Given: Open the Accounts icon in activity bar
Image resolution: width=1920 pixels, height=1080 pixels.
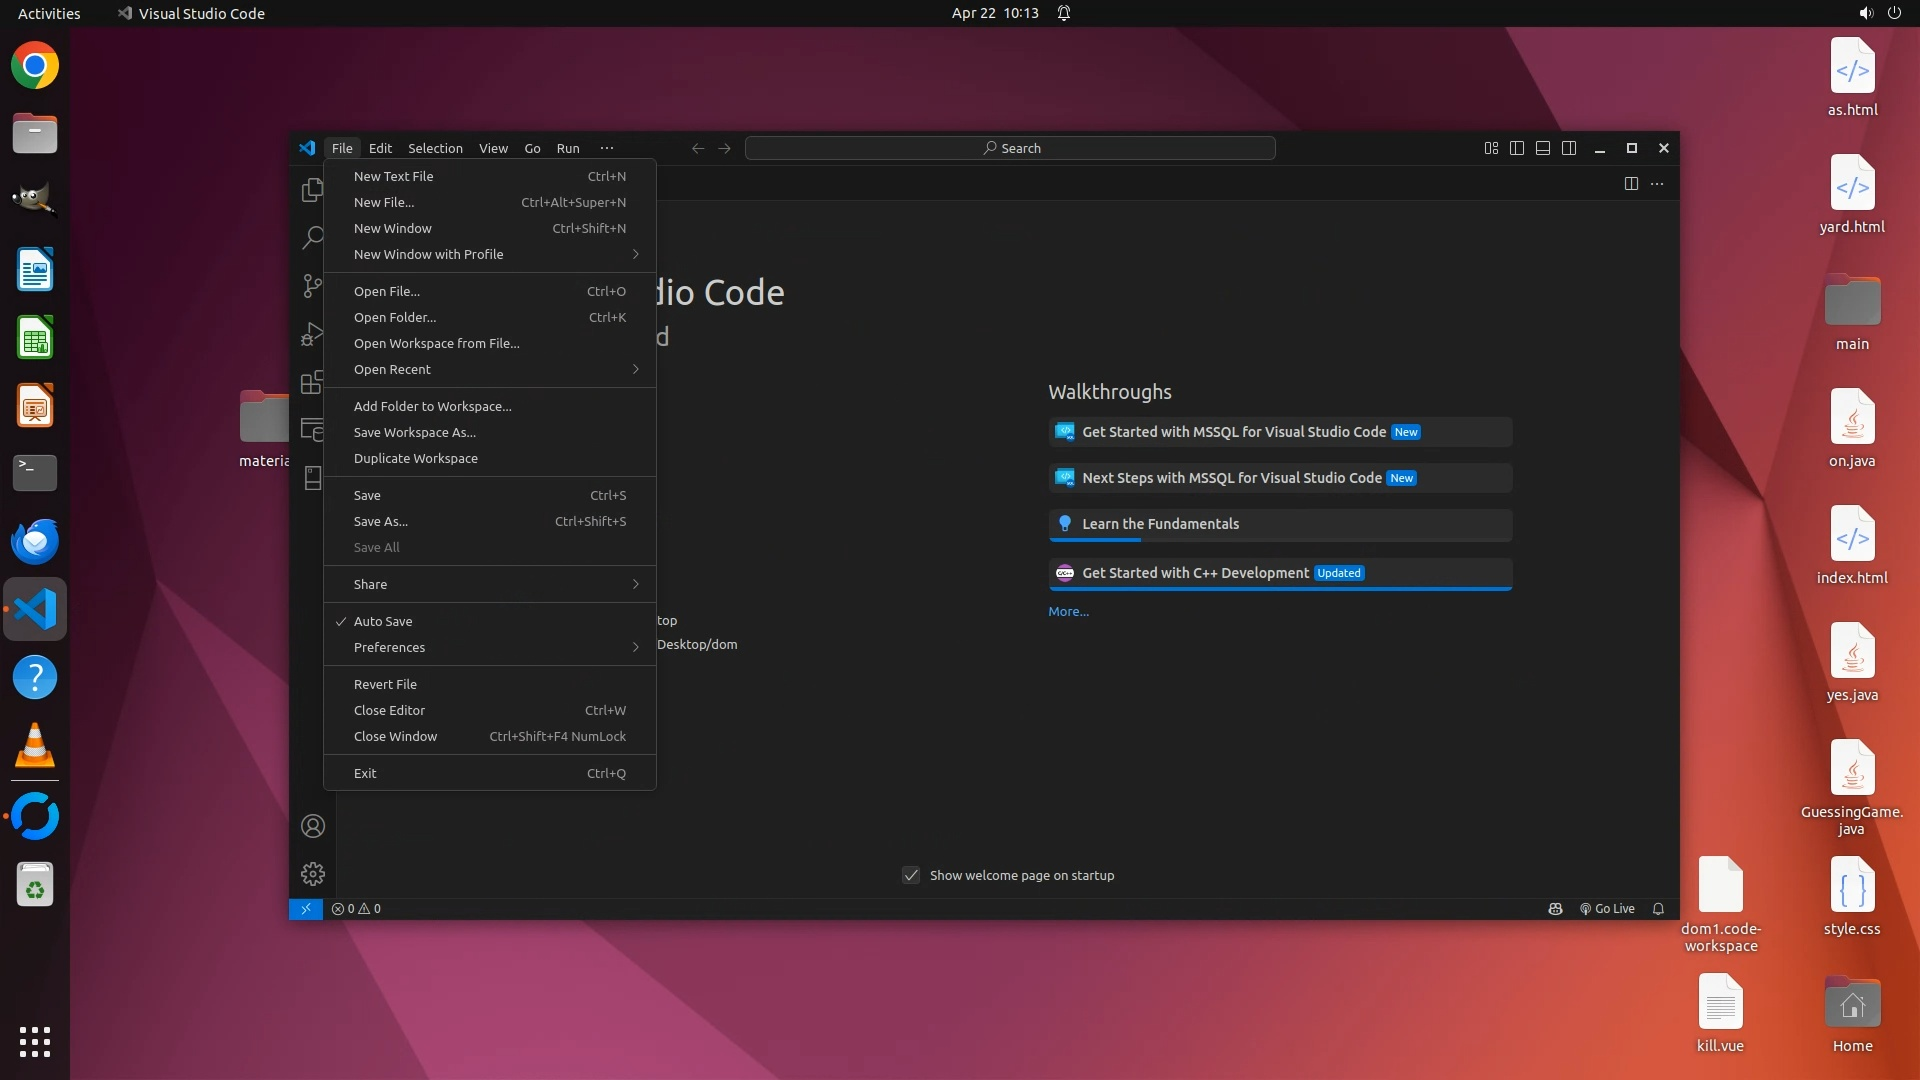Looking at the screenshot, I should [x=313, y=826].
